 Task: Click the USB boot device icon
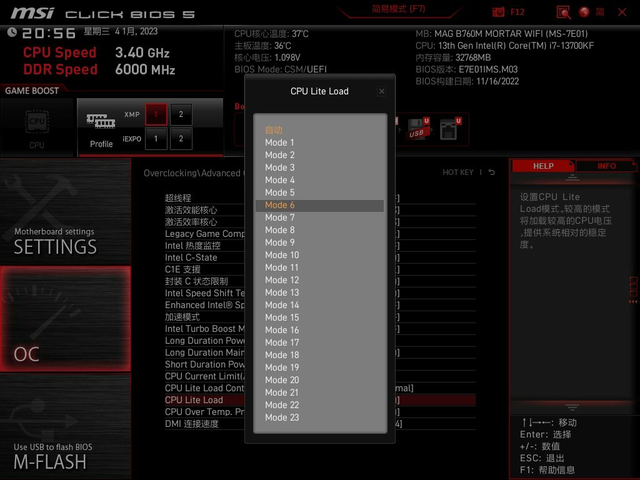click(418, 129)
